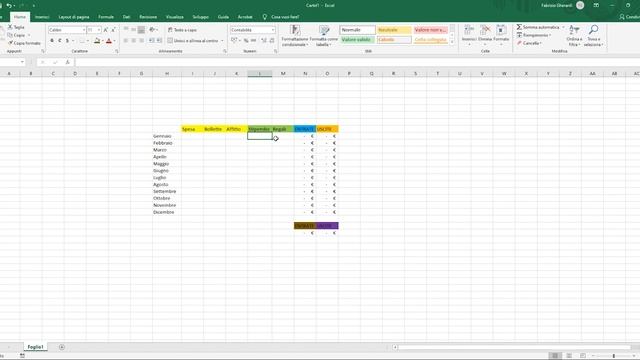Select the Foglio1 sheet tab

coord(36,347)
